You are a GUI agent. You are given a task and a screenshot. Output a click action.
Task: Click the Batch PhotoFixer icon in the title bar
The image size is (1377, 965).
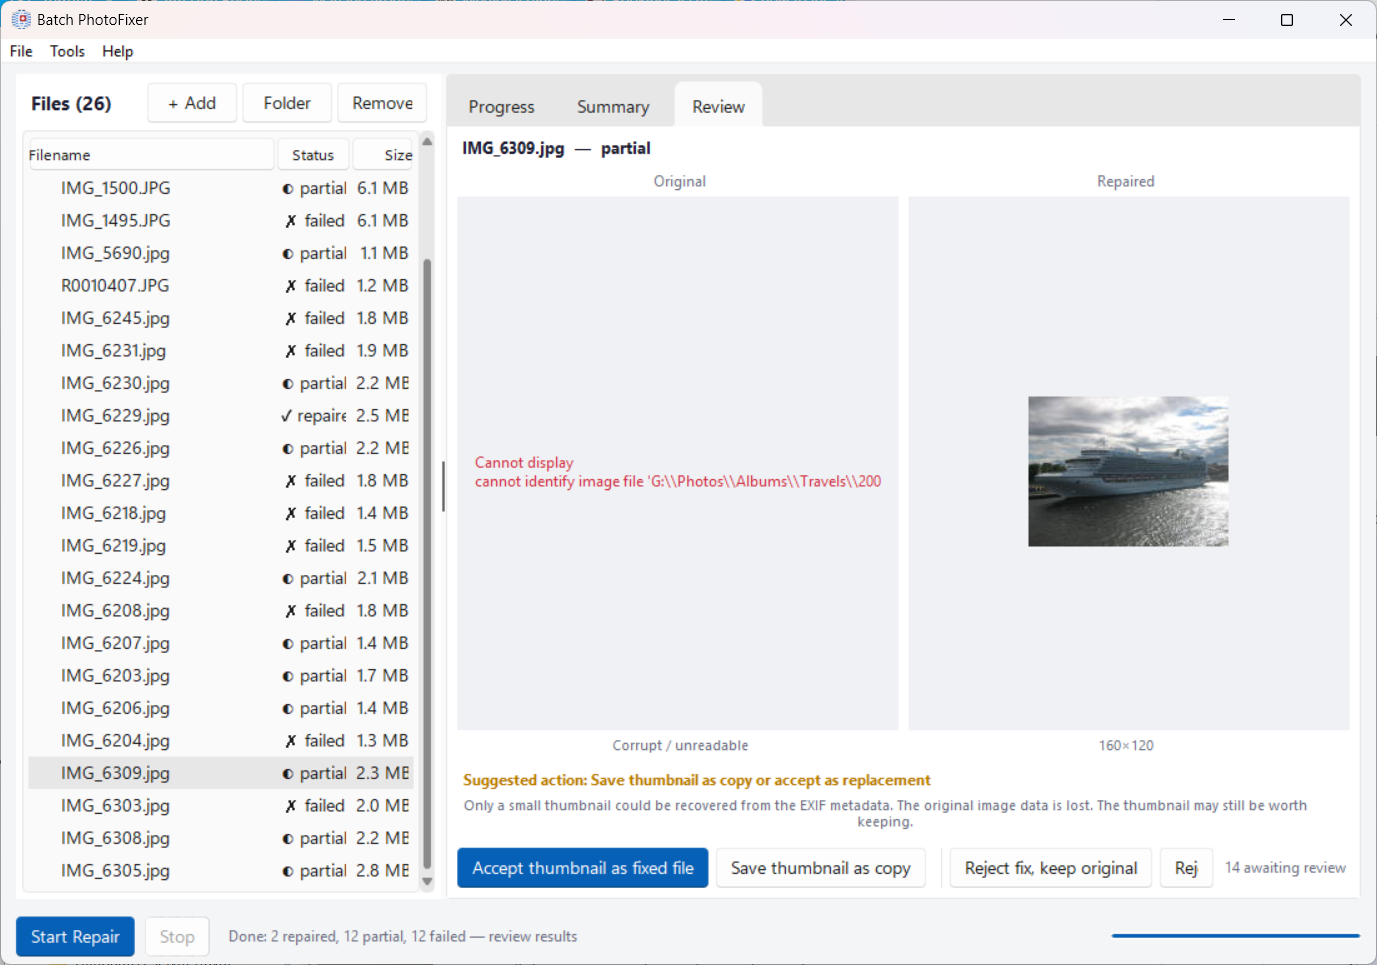click(x=21, y=18)
